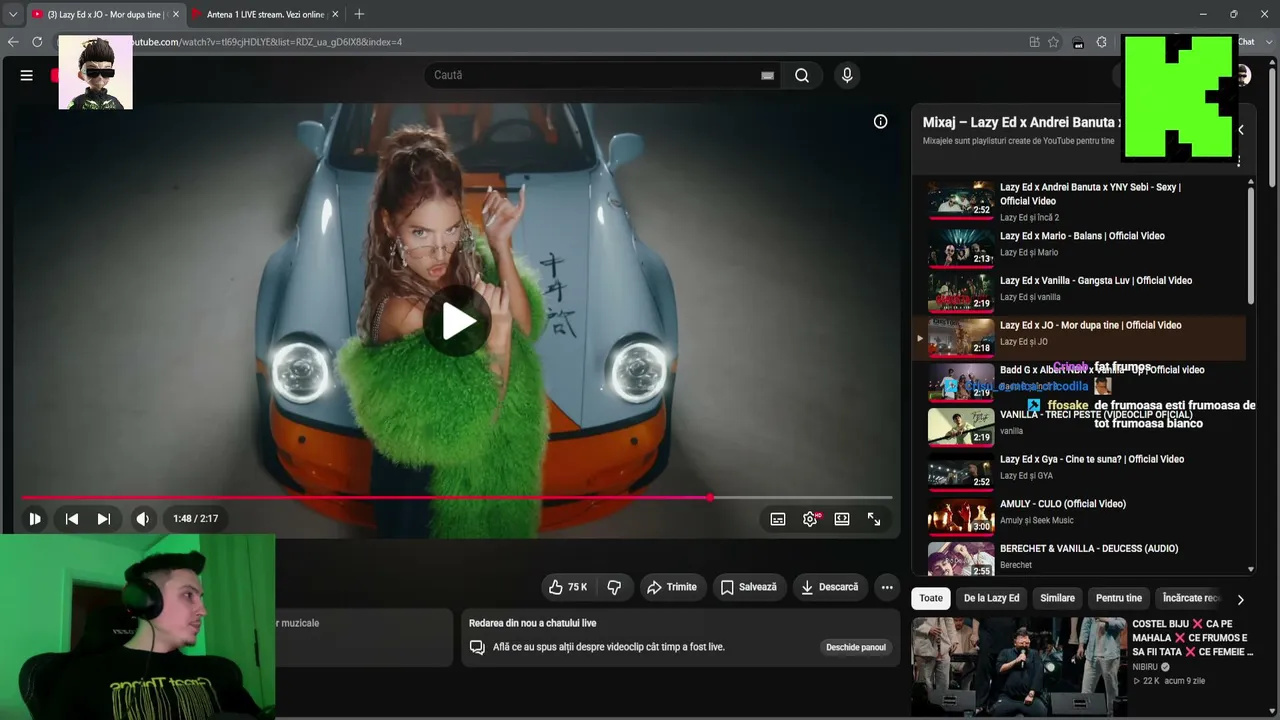Viewport: 1280px width, 720px height.
Task: Click the address bar URL
Action: pos(268,42)
